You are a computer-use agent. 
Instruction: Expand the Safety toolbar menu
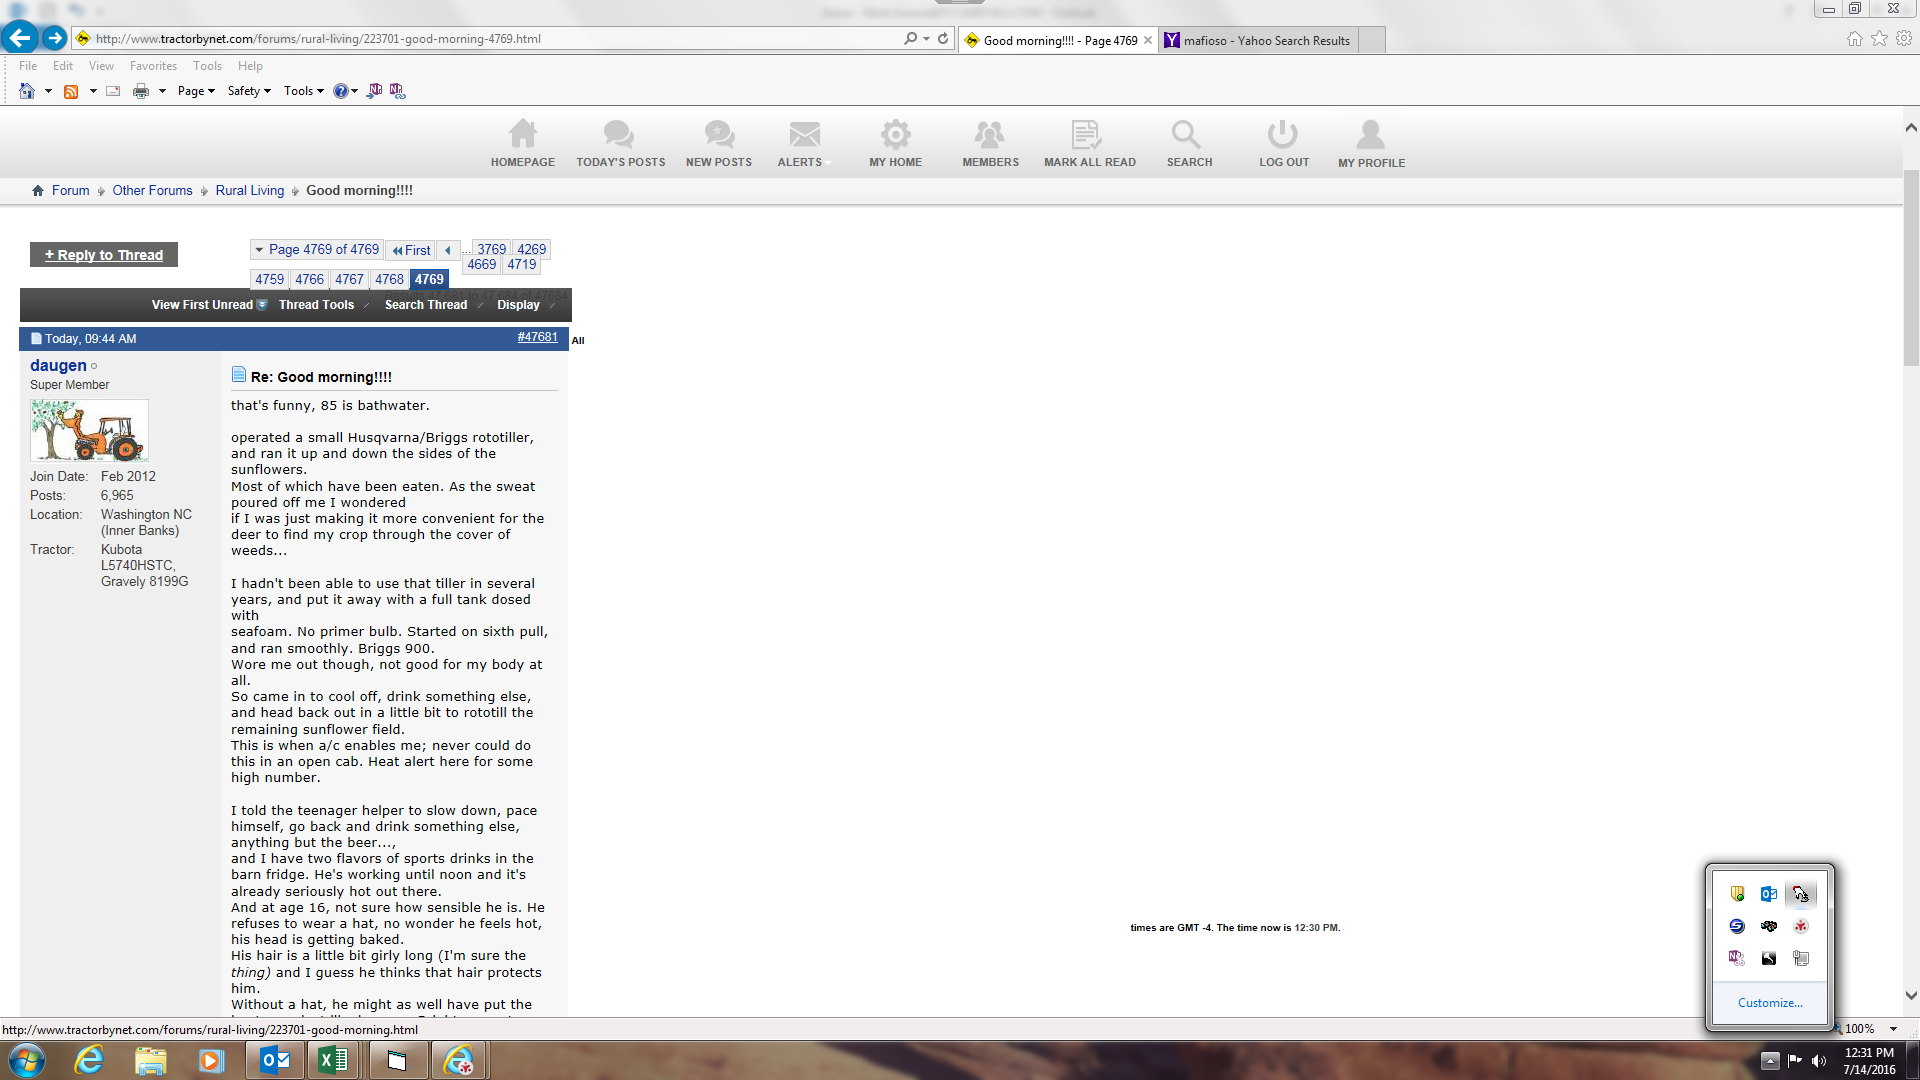(x=248, y=91)
